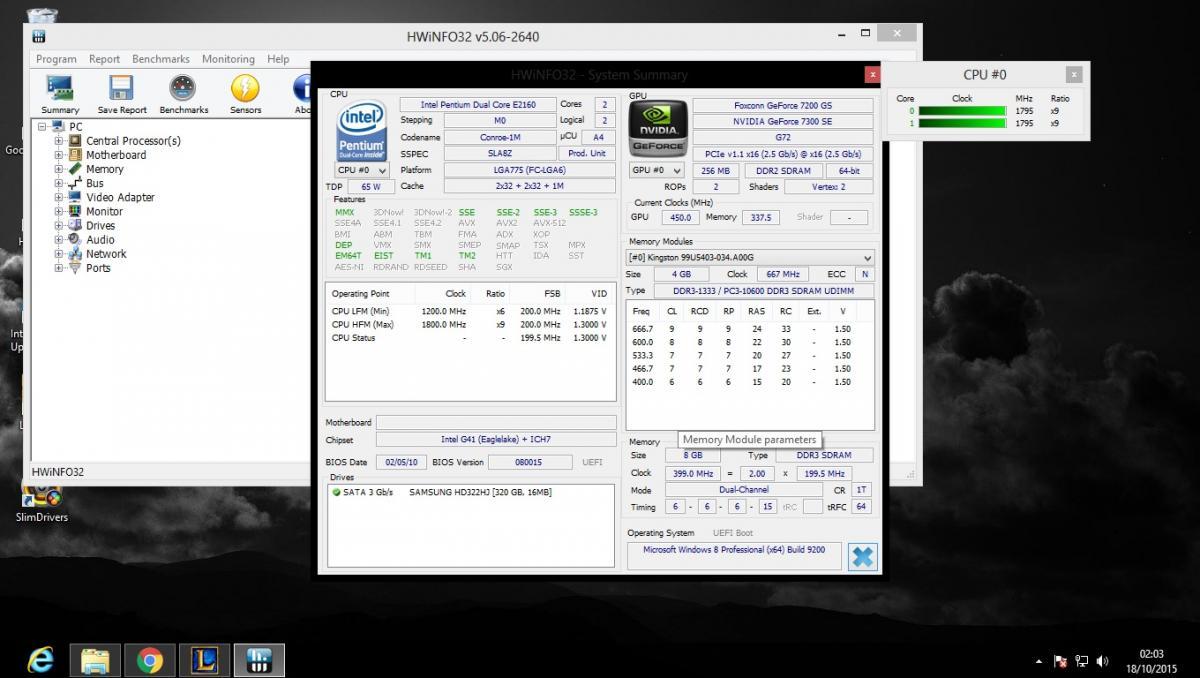Click the blue X button in System Summary
The height and width of the screenshot is (678, 1200).
tap(861, 556)
